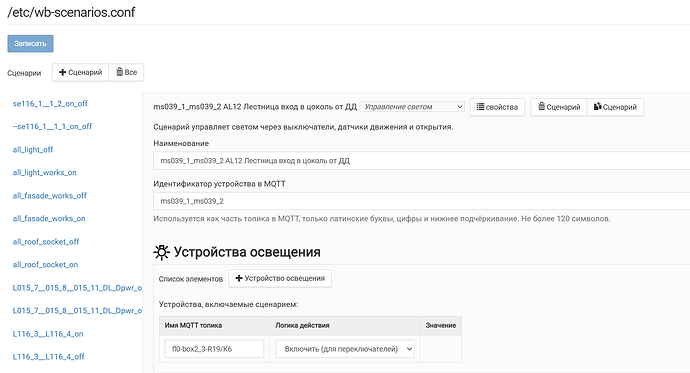Select the all_roof_socket_on scenario
This screenshot has width=690, height=373.
(45, 265)
